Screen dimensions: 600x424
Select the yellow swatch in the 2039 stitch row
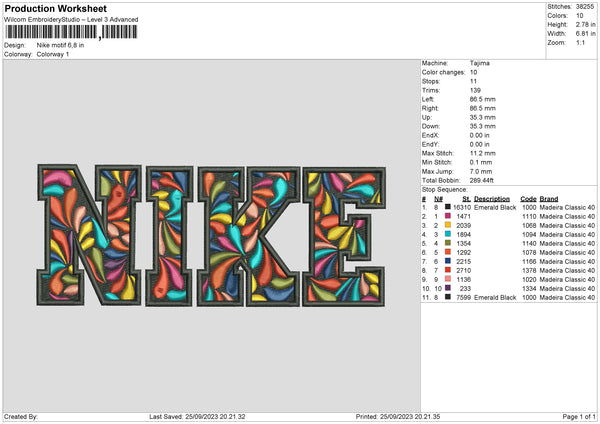point(447,225)
